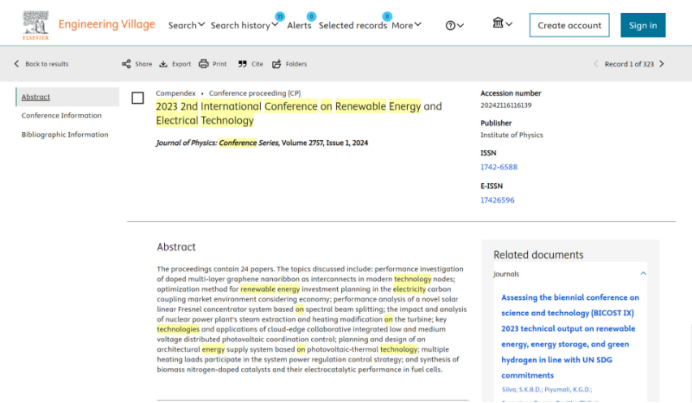Click 'Compendex' database label
The height and width of the screenshot is (403, 692).
[x=175, y=94]
